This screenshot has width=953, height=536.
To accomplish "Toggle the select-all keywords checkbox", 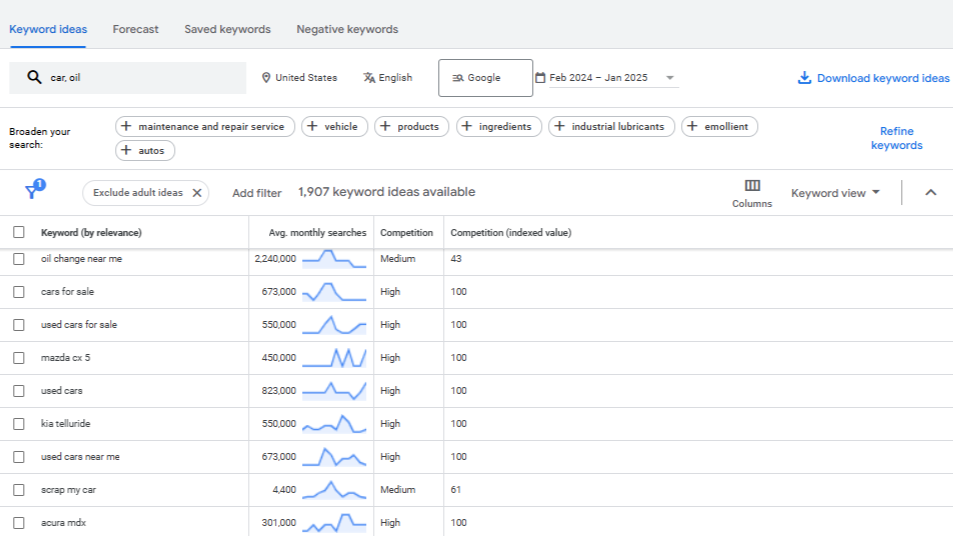I will pyautogui.click(x=19, y=232).
